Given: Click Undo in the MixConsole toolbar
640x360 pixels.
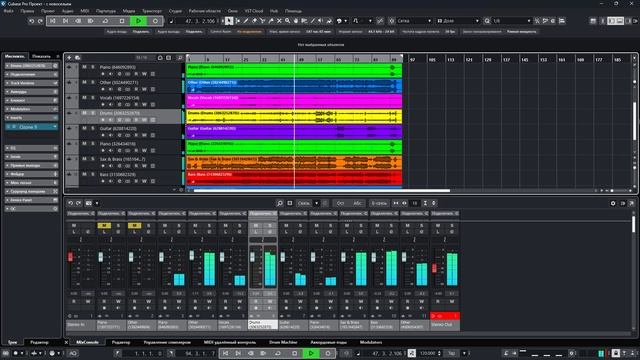Looking at the screenshot, I should (x=71, y=203).
